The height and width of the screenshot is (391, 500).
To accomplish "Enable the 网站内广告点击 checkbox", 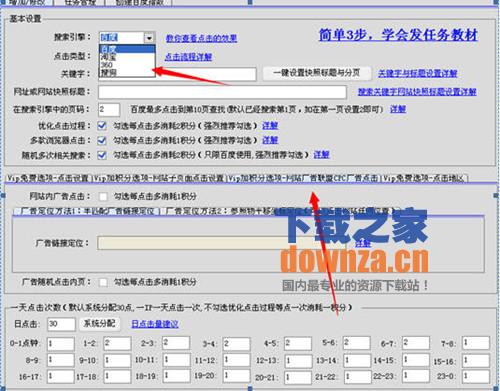I will pos(103,197).
